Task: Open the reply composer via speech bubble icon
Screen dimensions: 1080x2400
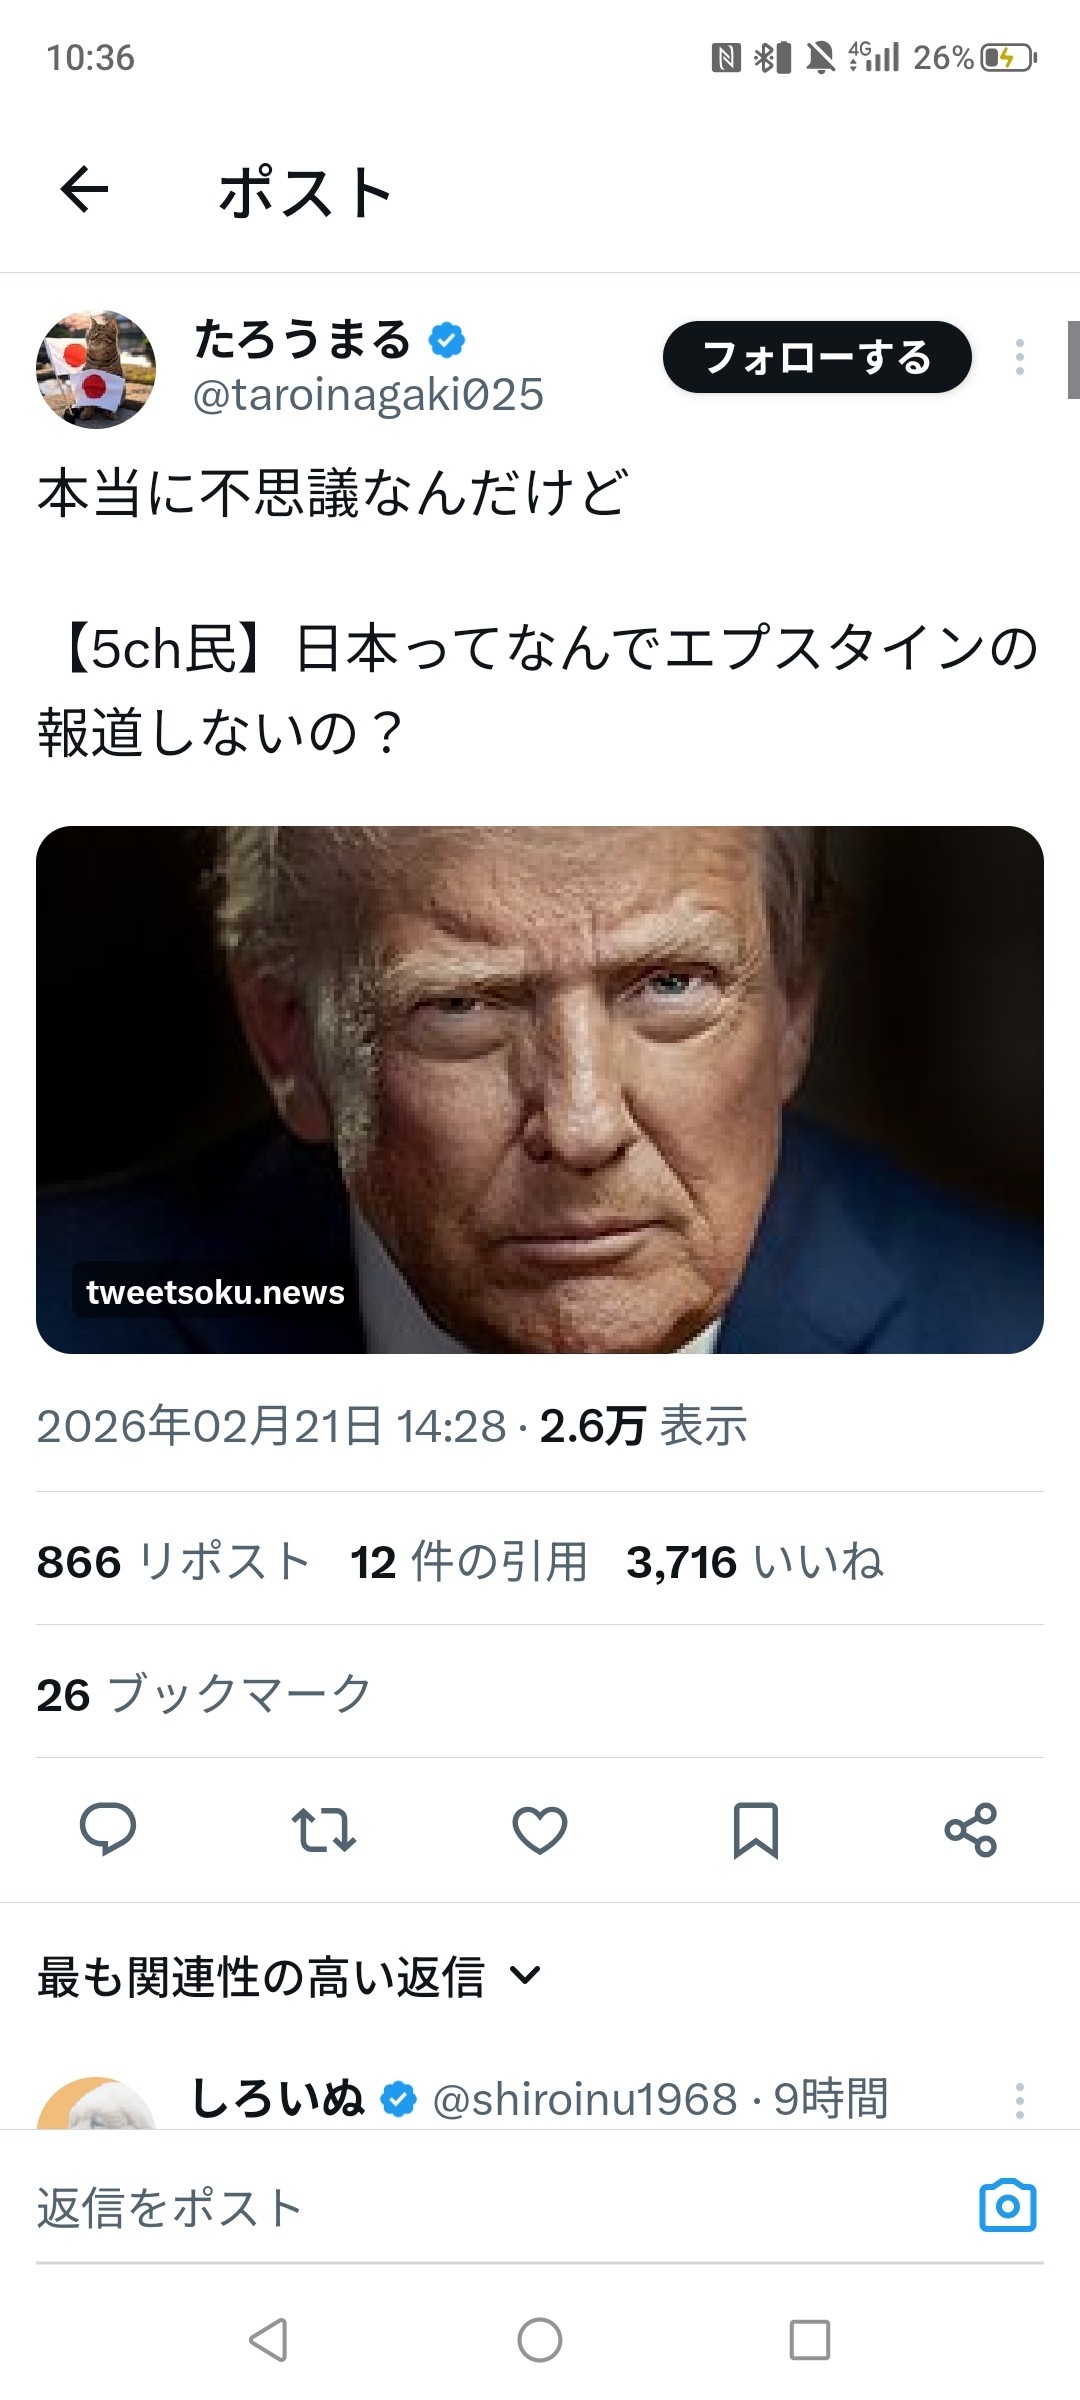Action: 110,1830
